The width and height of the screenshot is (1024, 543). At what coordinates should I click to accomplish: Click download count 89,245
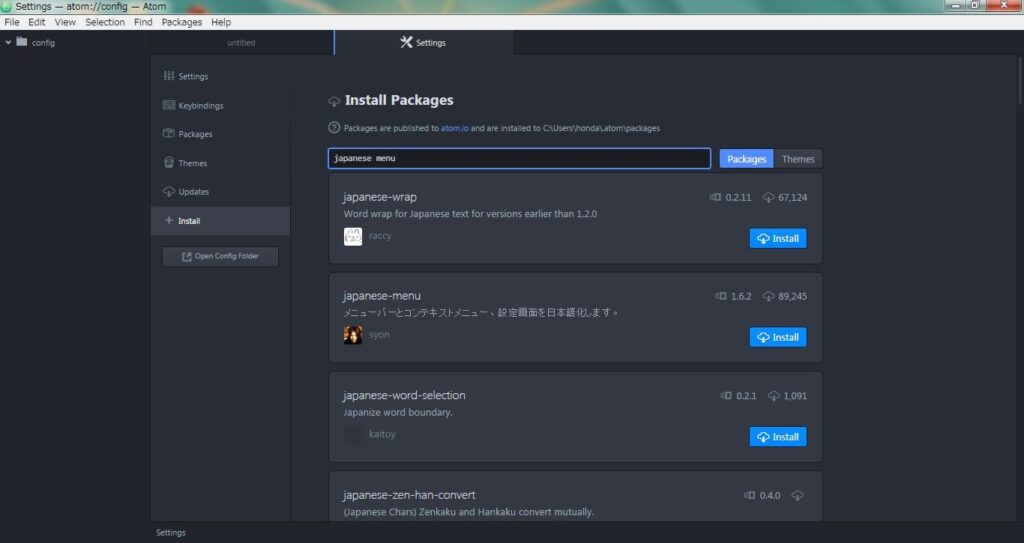click(792, 296)
